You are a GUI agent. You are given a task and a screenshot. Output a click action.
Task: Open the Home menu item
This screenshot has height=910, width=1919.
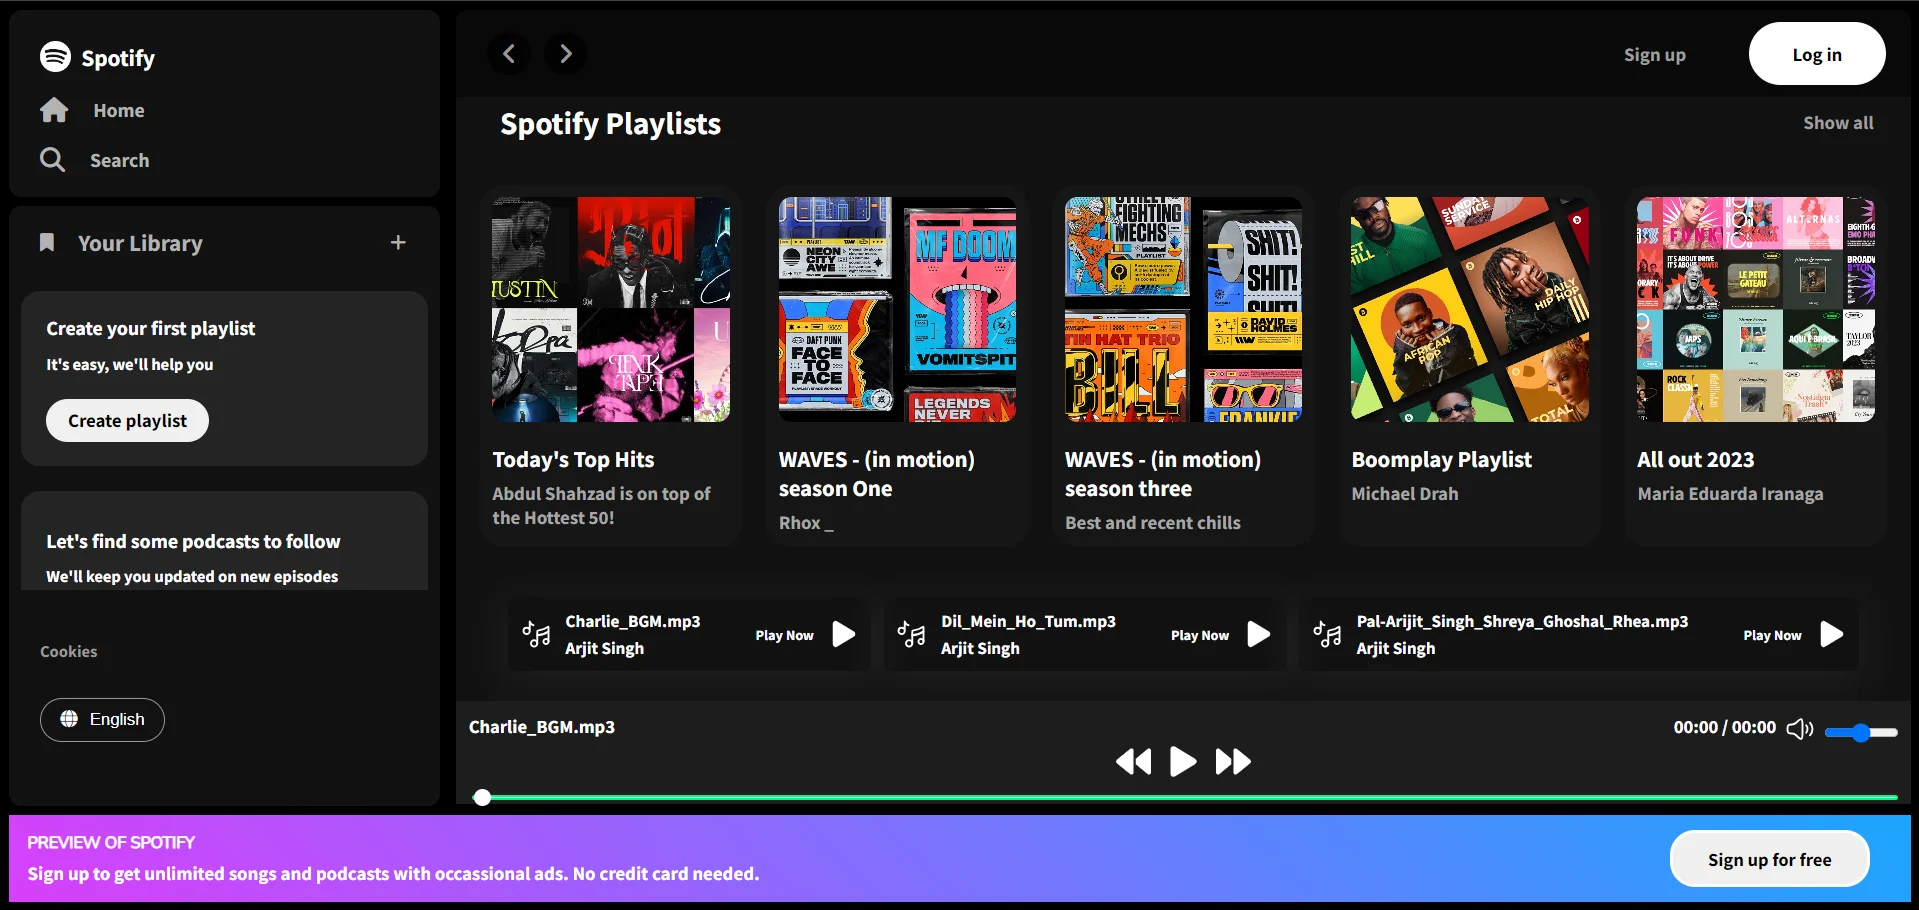(x=119, y=110)
